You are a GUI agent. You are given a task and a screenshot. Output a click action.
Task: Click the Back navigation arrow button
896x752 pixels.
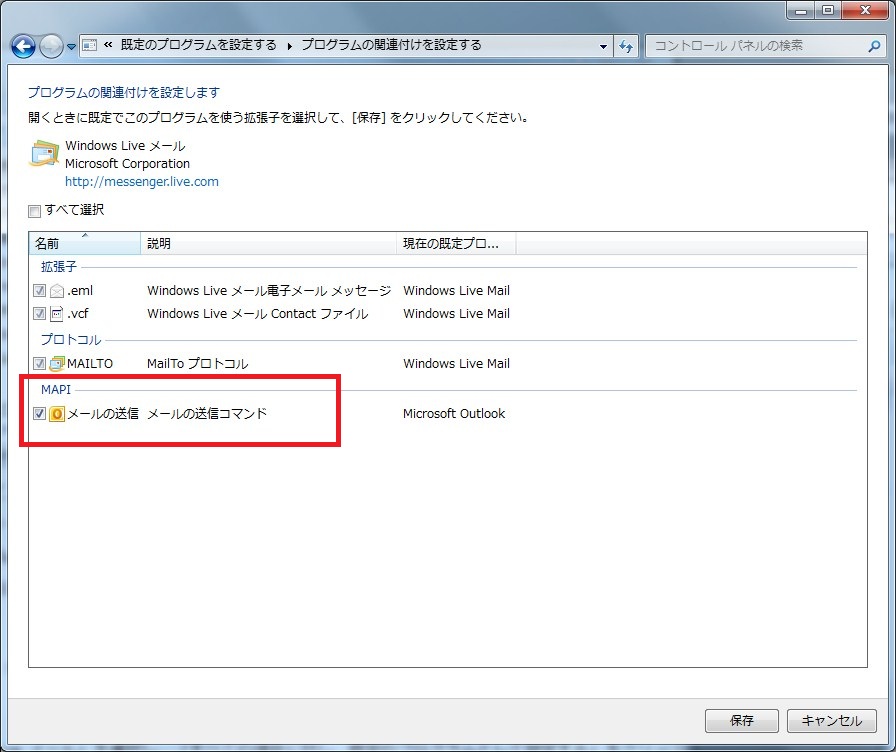(24, 46)
